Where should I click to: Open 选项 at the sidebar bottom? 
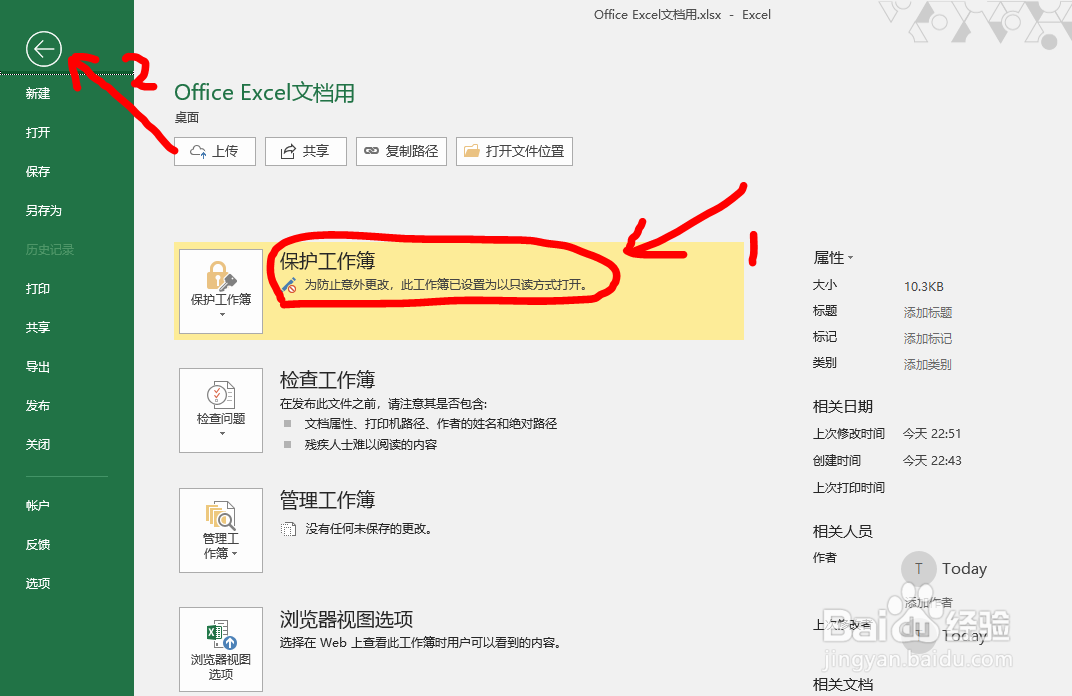coord(37,583)
